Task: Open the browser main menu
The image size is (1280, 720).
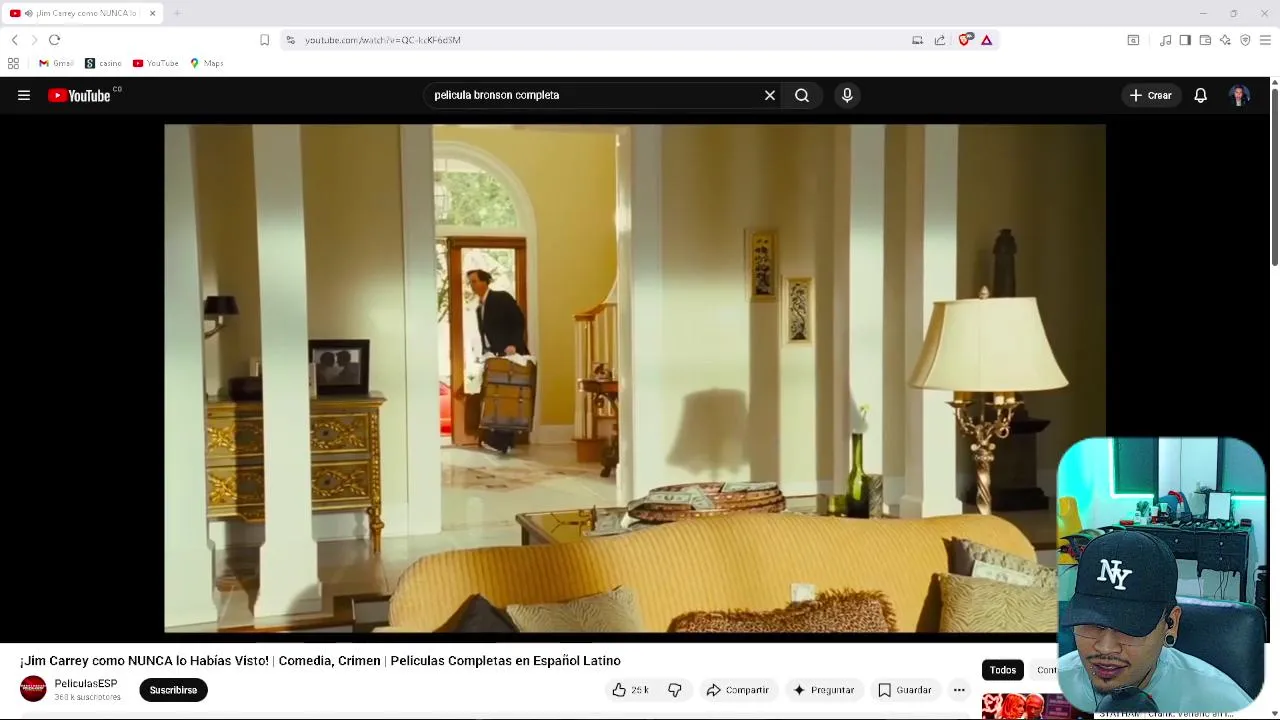Action: click(1265, 40)
